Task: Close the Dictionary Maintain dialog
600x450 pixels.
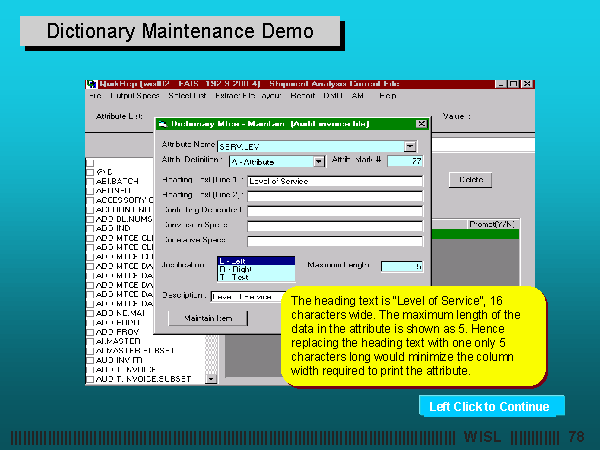Action: tap(422, 124)
